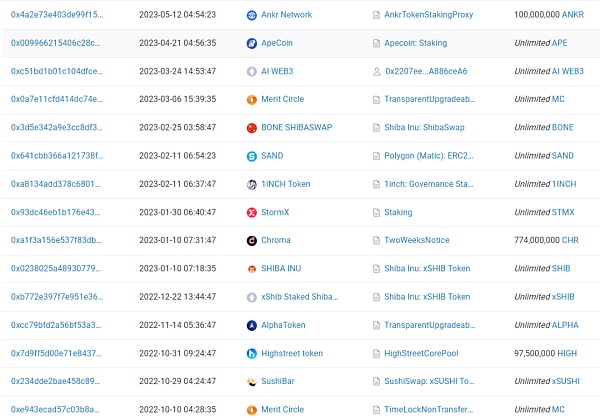This screenshot has height=418, width=600.
Task: Open the AI WEB3 token link
Action: coord(285,72)
